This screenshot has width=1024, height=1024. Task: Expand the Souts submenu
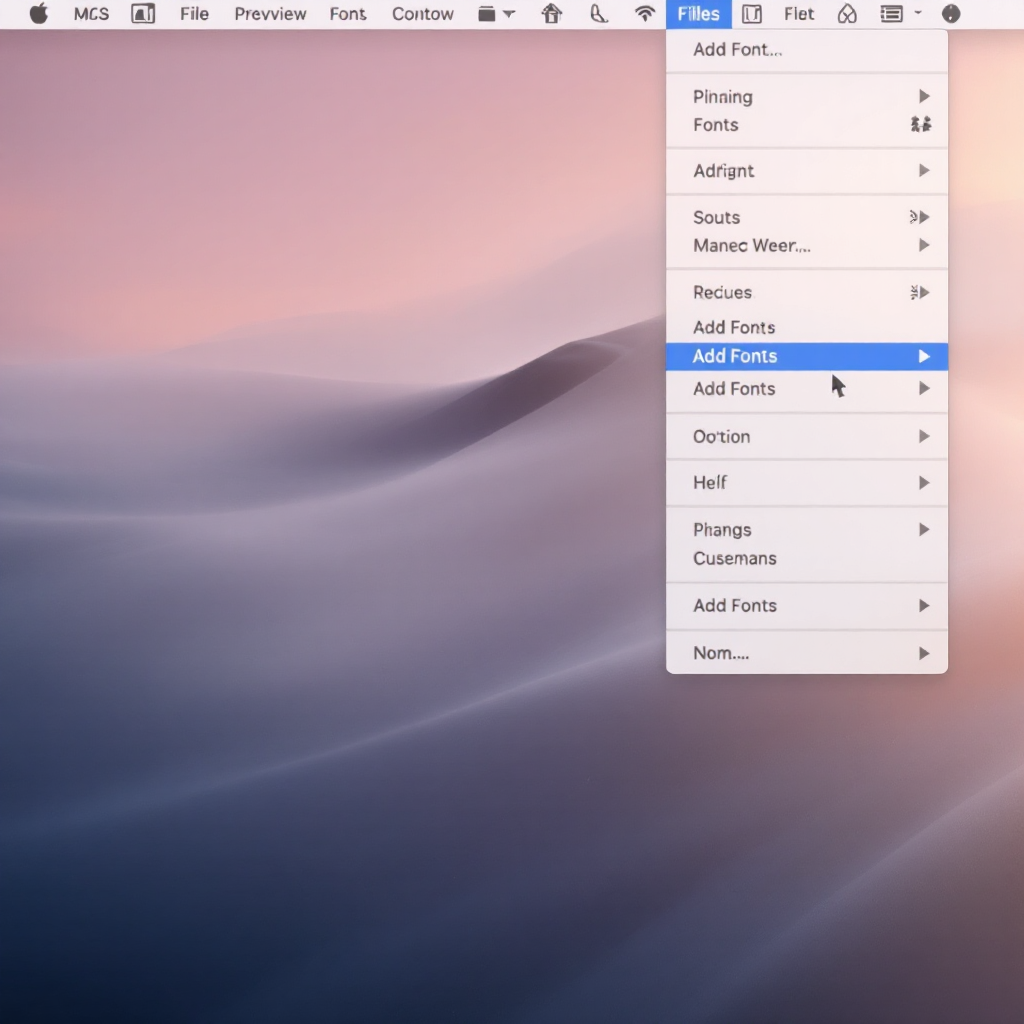click(x=807, y=217)
